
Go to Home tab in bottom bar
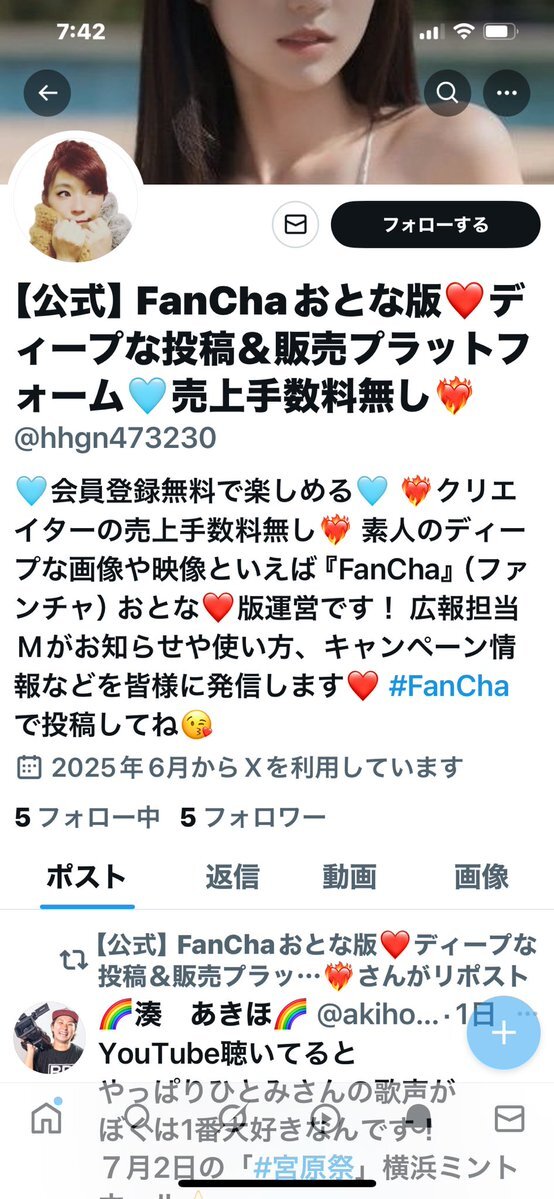[x=47, y=1118]
